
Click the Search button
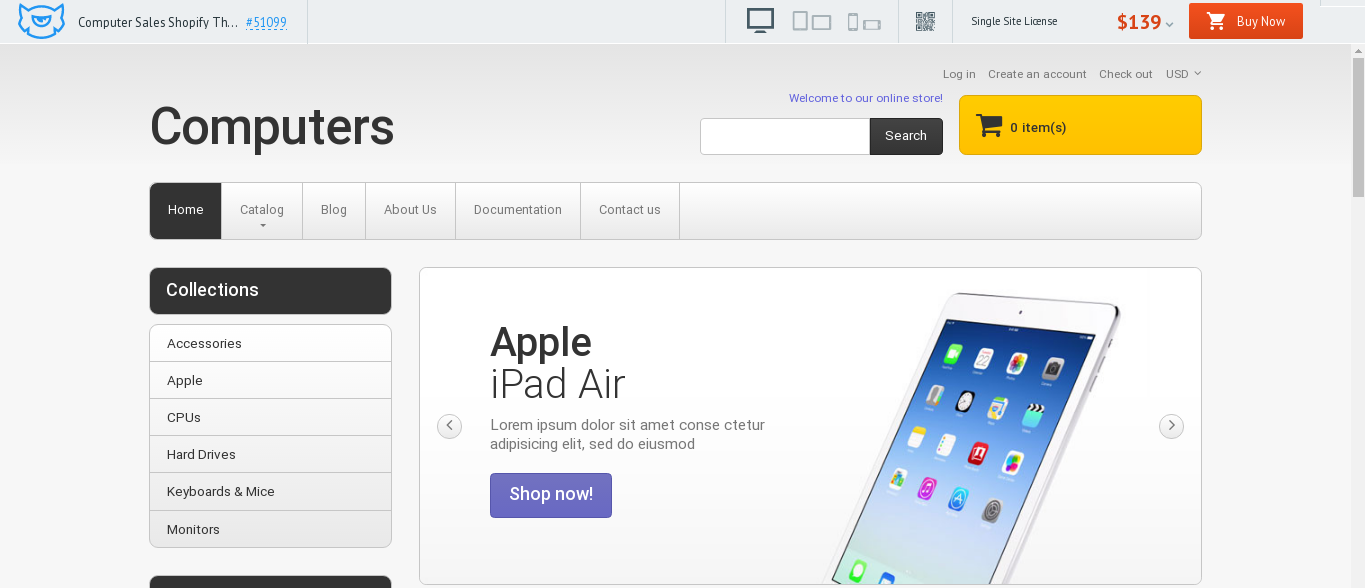tap(906, 136)
